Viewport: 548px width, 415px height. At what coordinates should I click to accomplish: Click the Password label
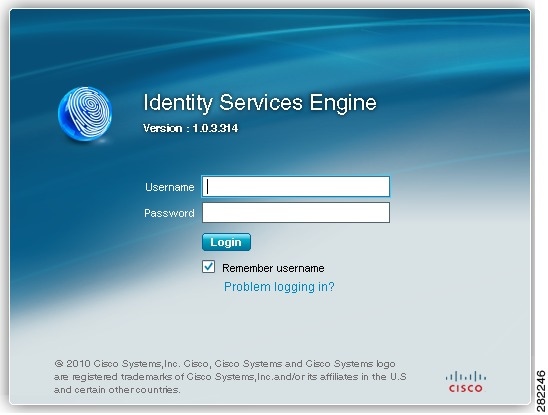click(169, 213)
